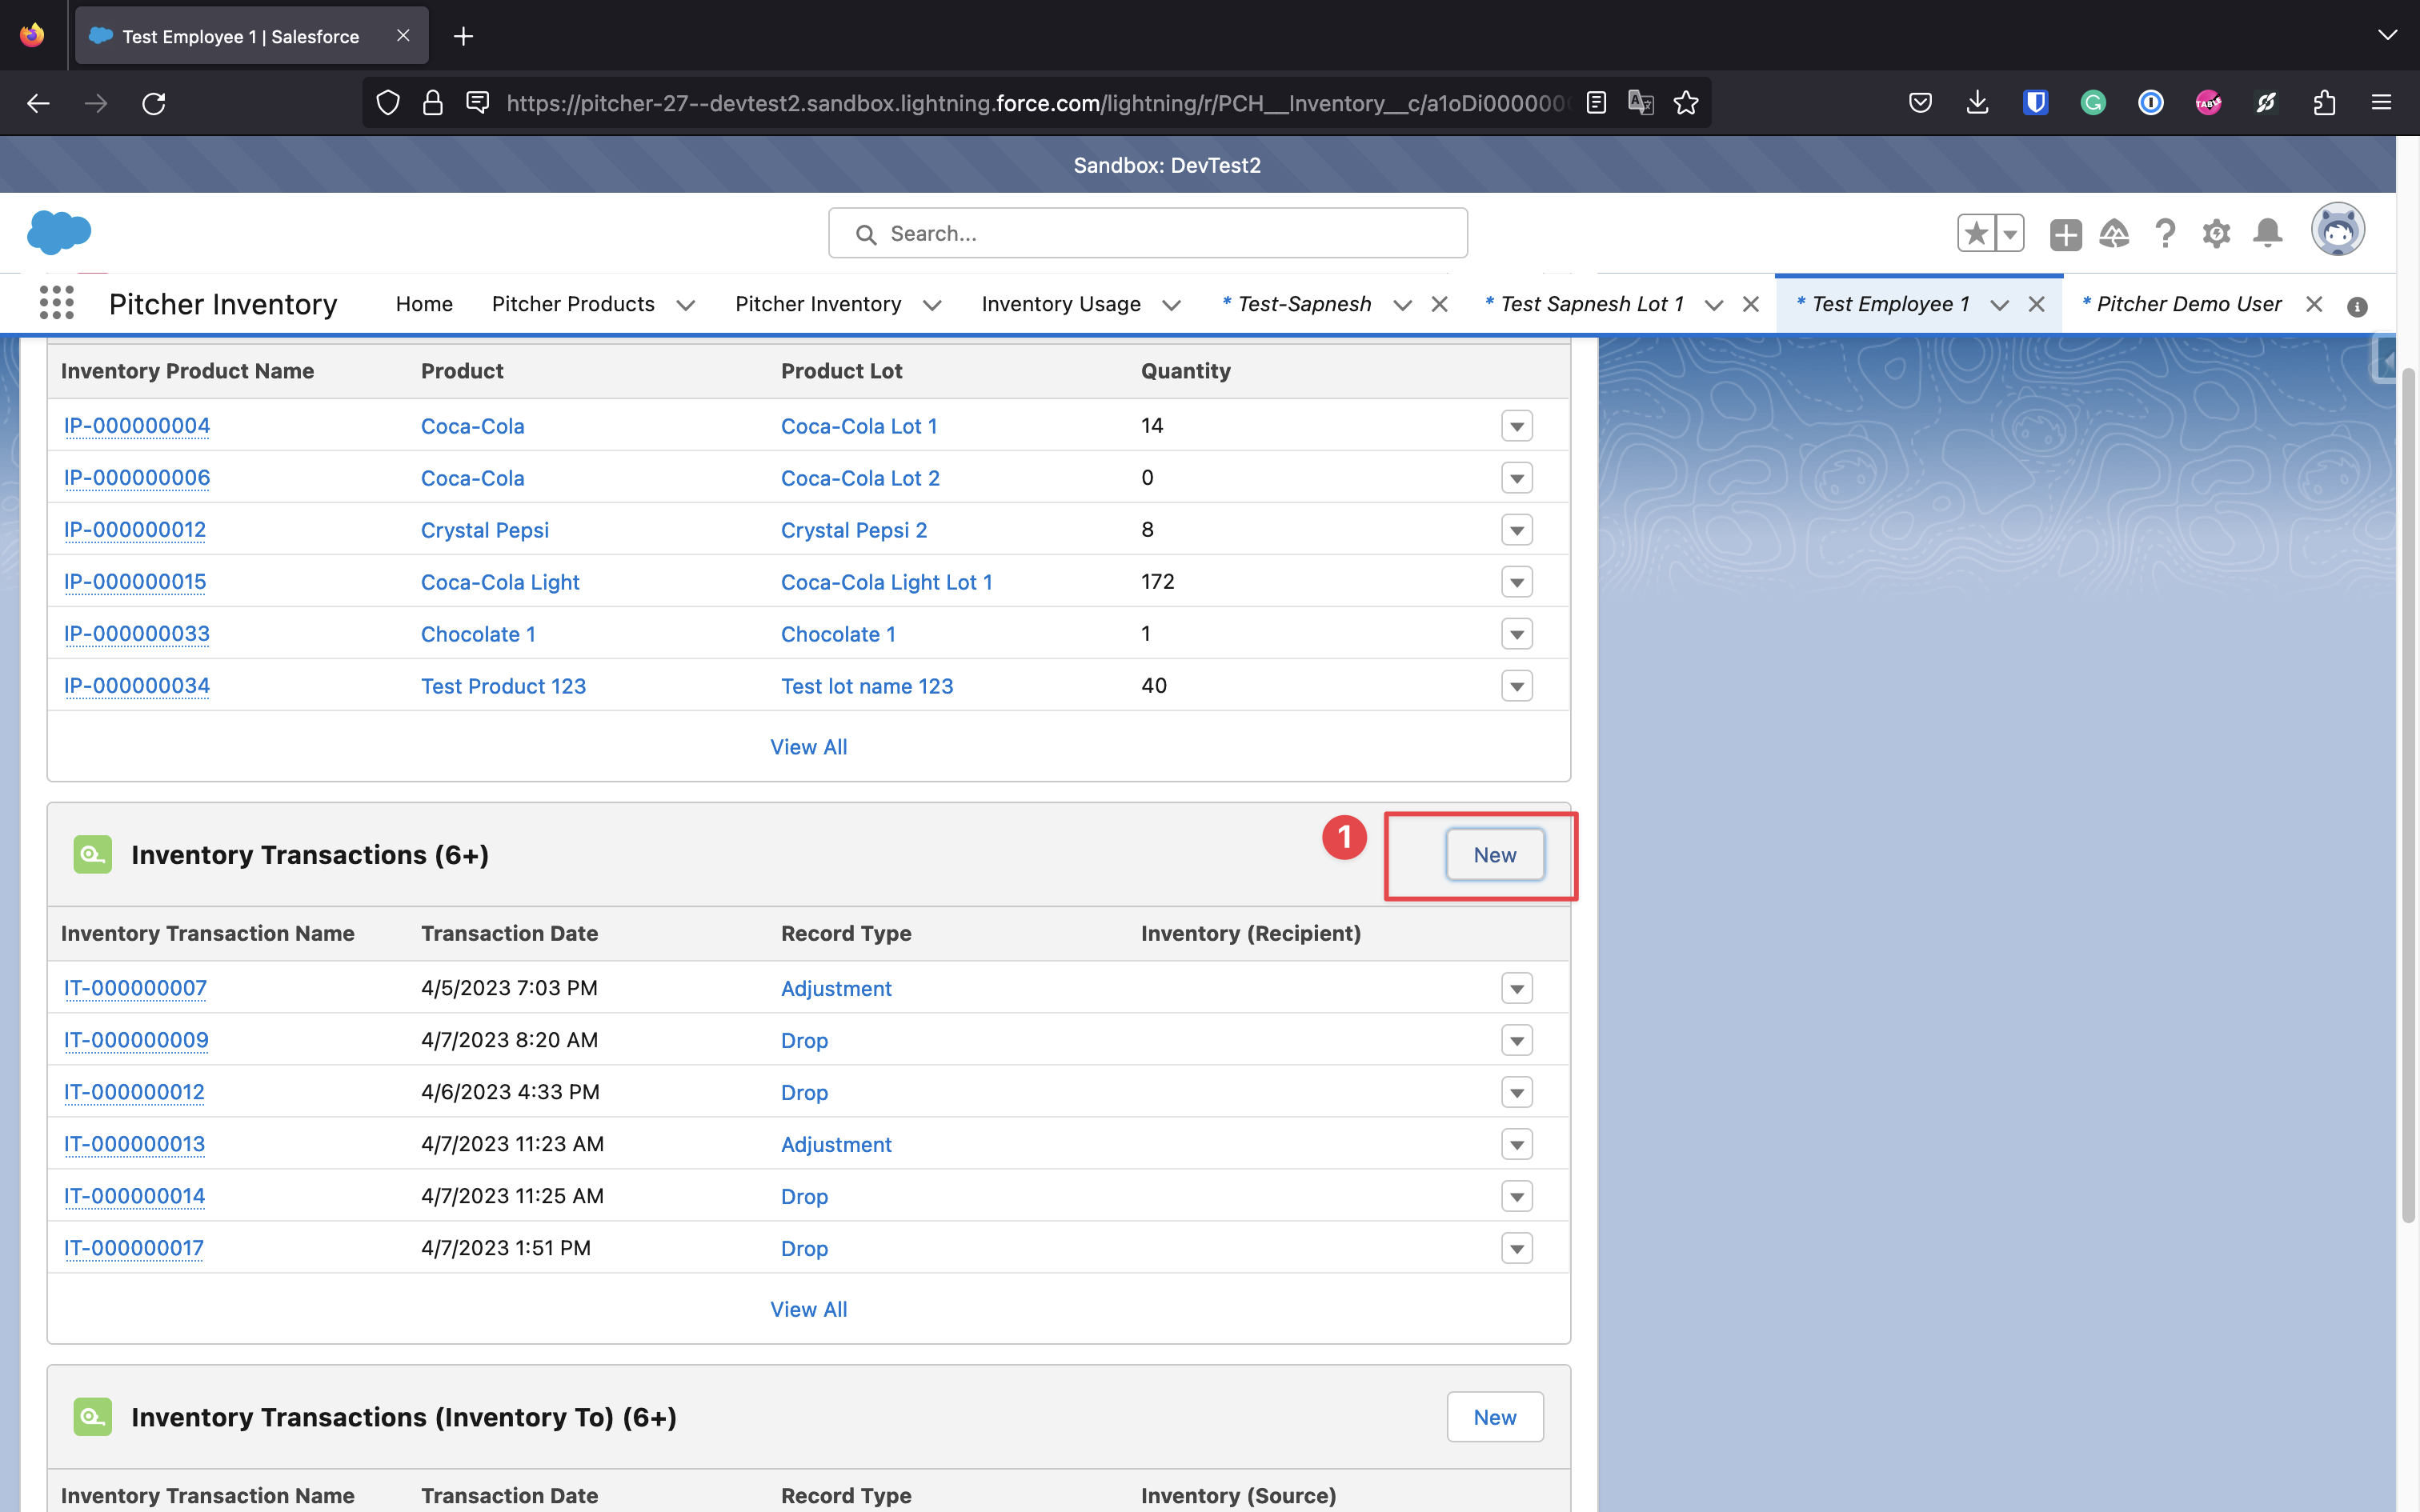Open the Firefox extensions puzzle icon
This screenshot has height=1512, width=2420.
point(2324,103)
